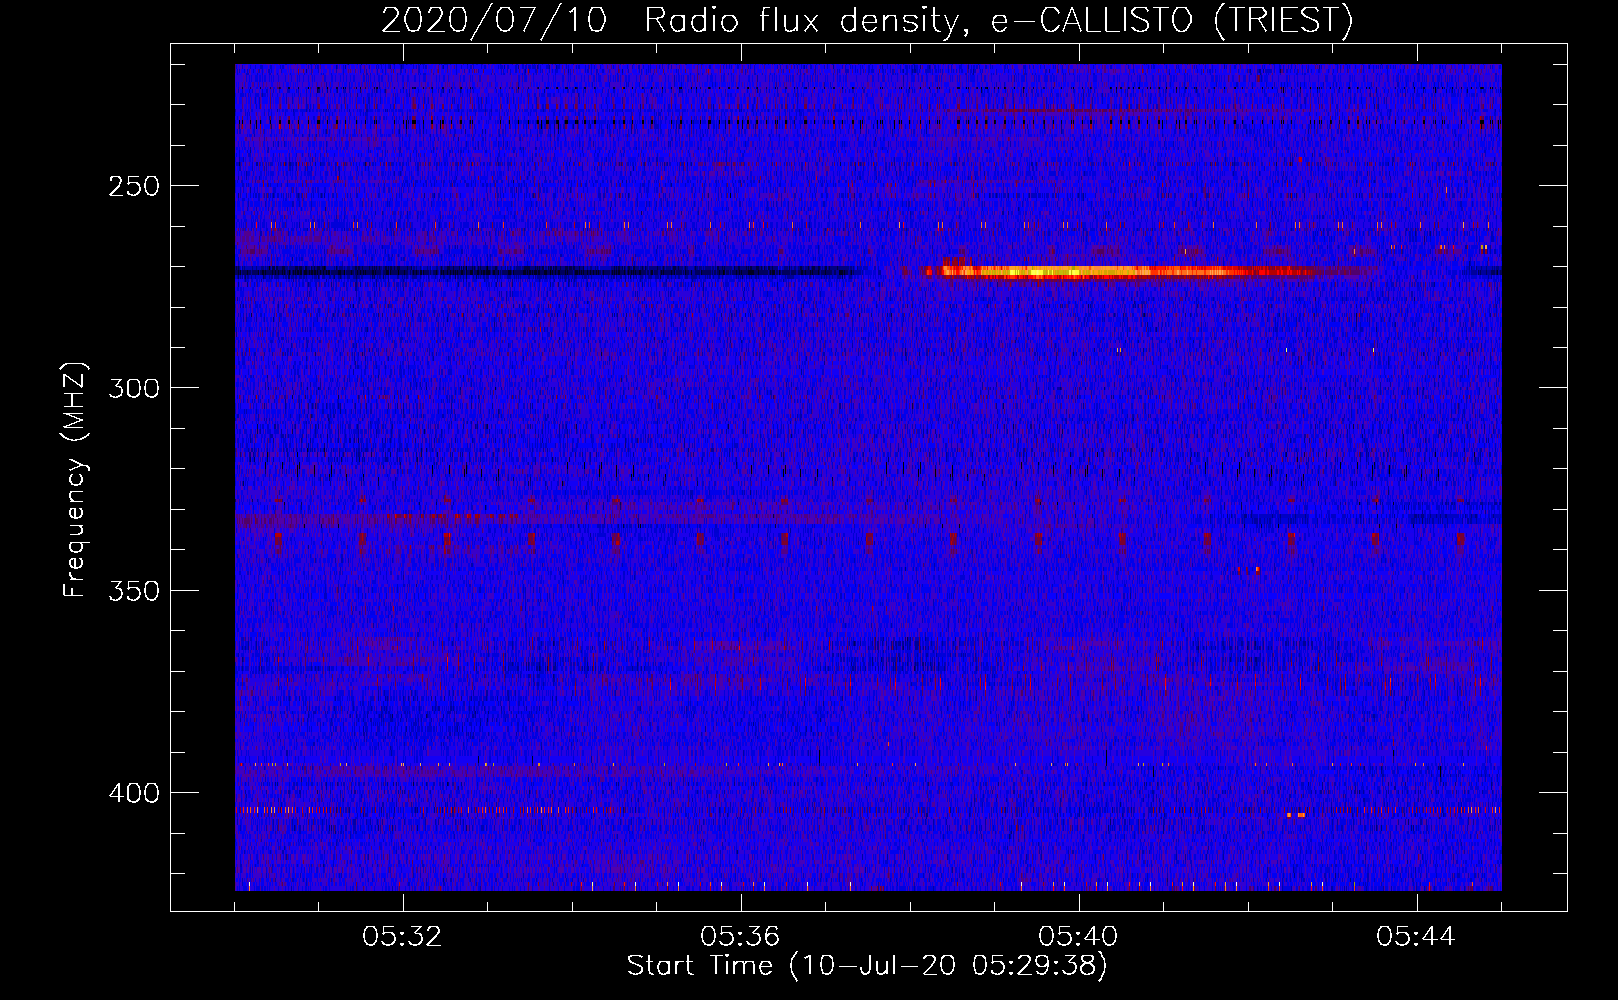Click the 05:32 time tick label
Viewport: 1618px width, 1000px height.
coord(402,937)
